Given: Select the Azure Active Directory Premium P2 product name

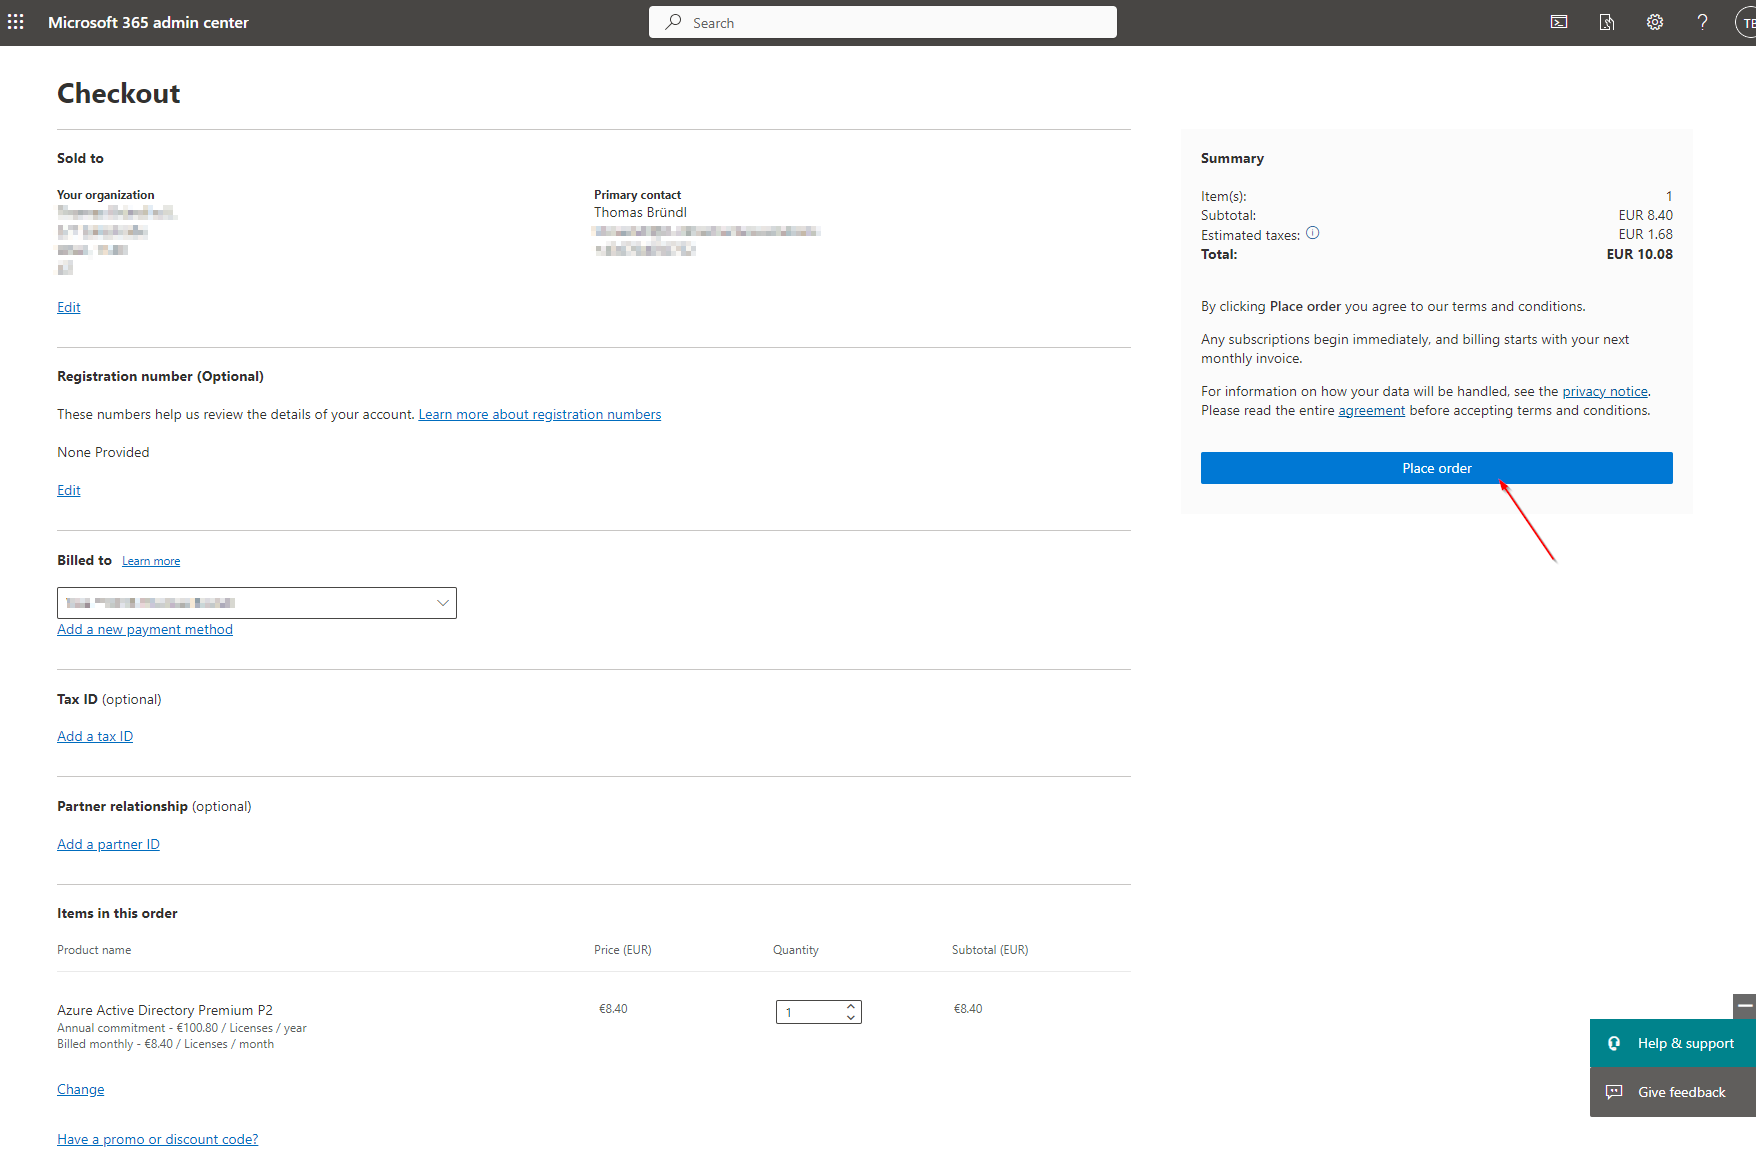Looking at the screenshot, I should coord(165,1010).
